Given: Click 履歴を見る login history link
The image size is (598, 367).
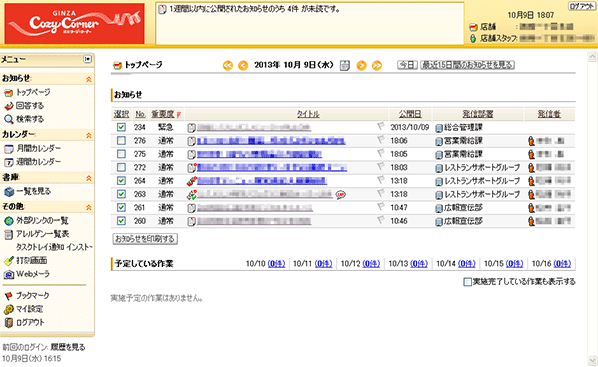Looking at the screenshot, I should pyautogui.click(x=68, y=347).
